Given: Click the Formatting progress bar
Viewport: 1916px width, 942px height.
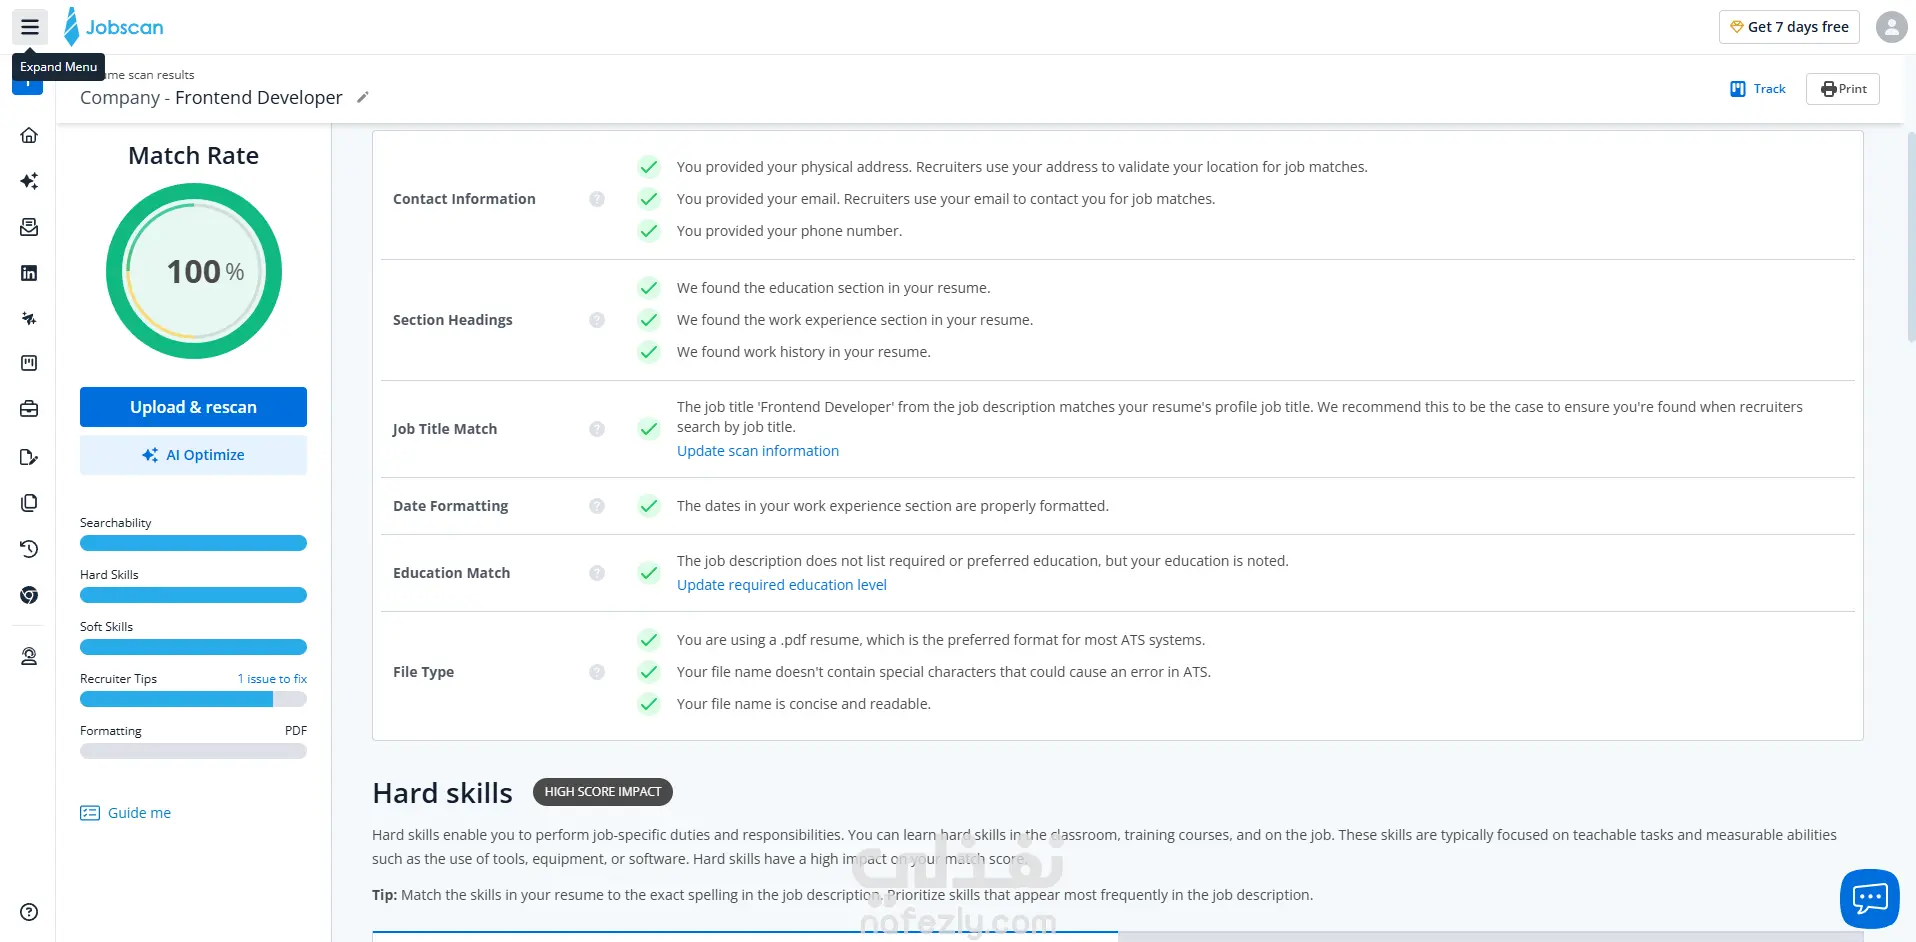Looking at the screenshot, I should (193, 751).
